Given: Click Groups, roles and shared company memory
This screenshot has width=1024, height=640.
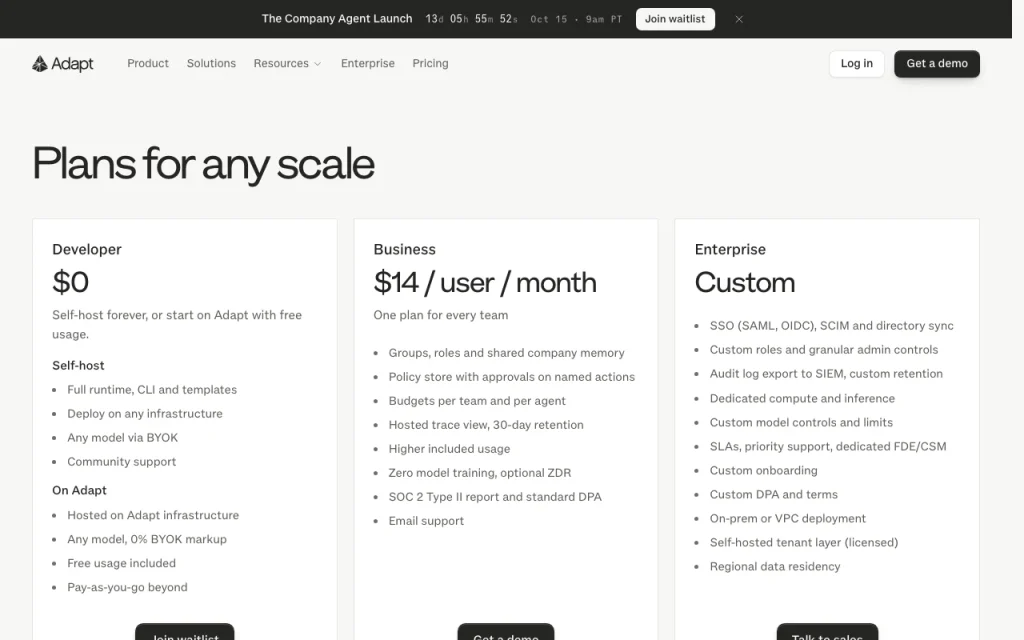Looking at the screenshot, I should pos(506,353).
